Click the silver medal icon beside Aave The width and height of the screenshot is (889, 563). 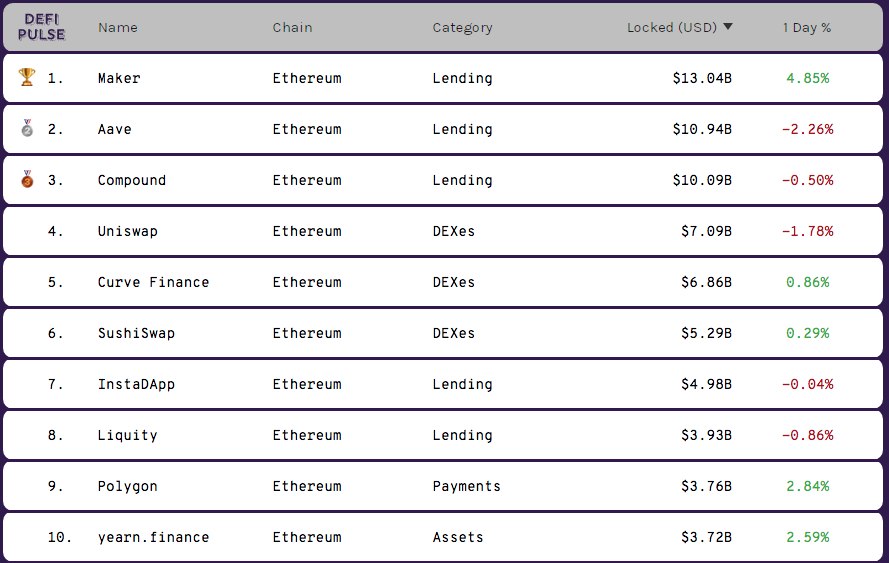27,128
